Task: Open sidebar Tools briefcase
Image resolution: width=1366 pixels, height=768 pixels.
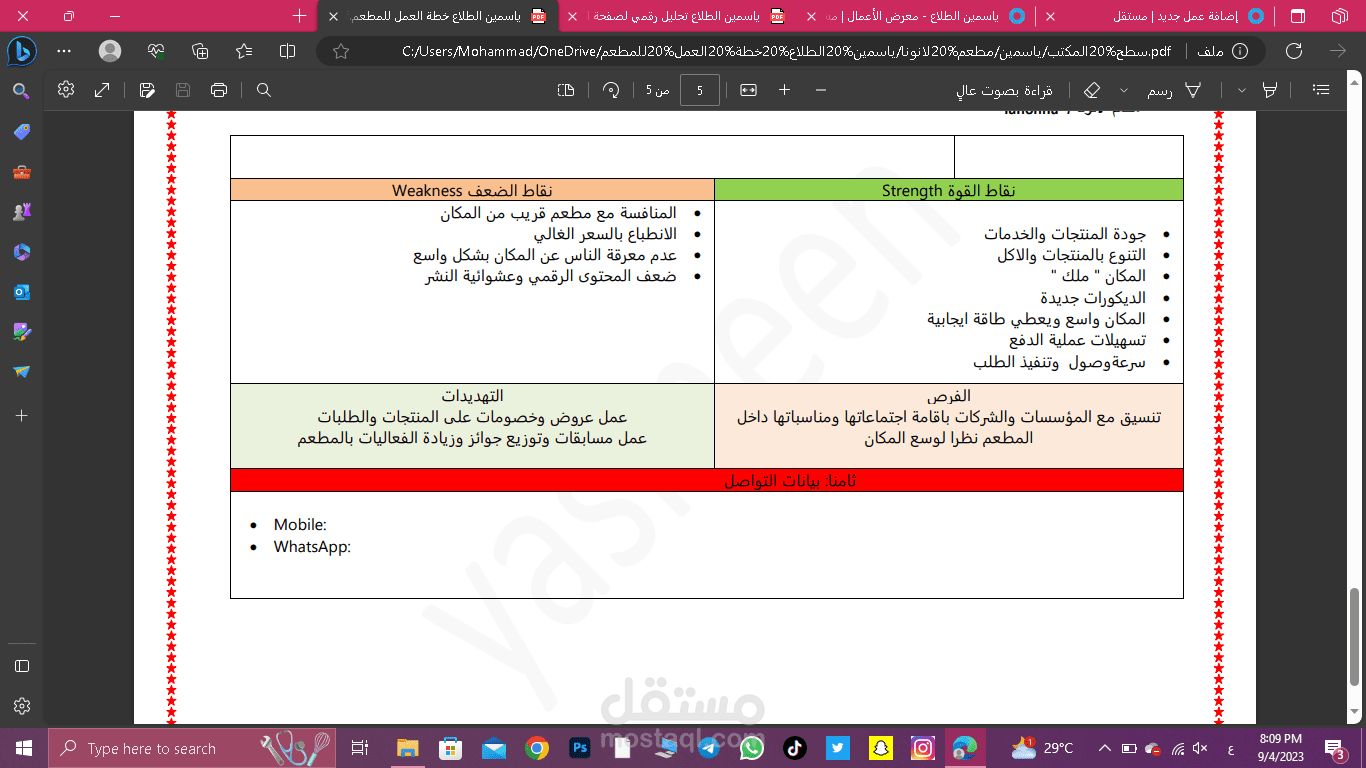Action: pos(21,172)
